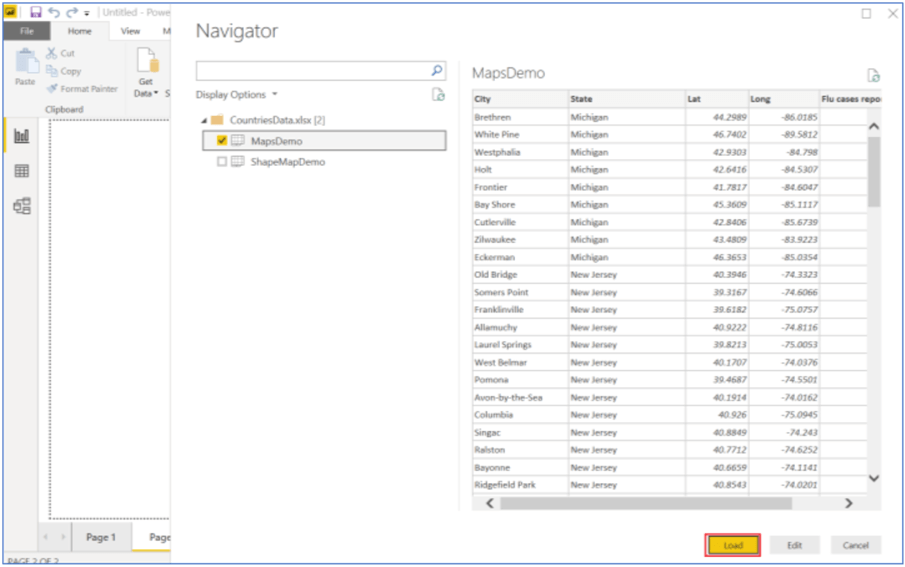The width and height of the screenshot is (905, 567).
Task: Click the Copy command
Action: pyautogui.click(x=63, y=71)
